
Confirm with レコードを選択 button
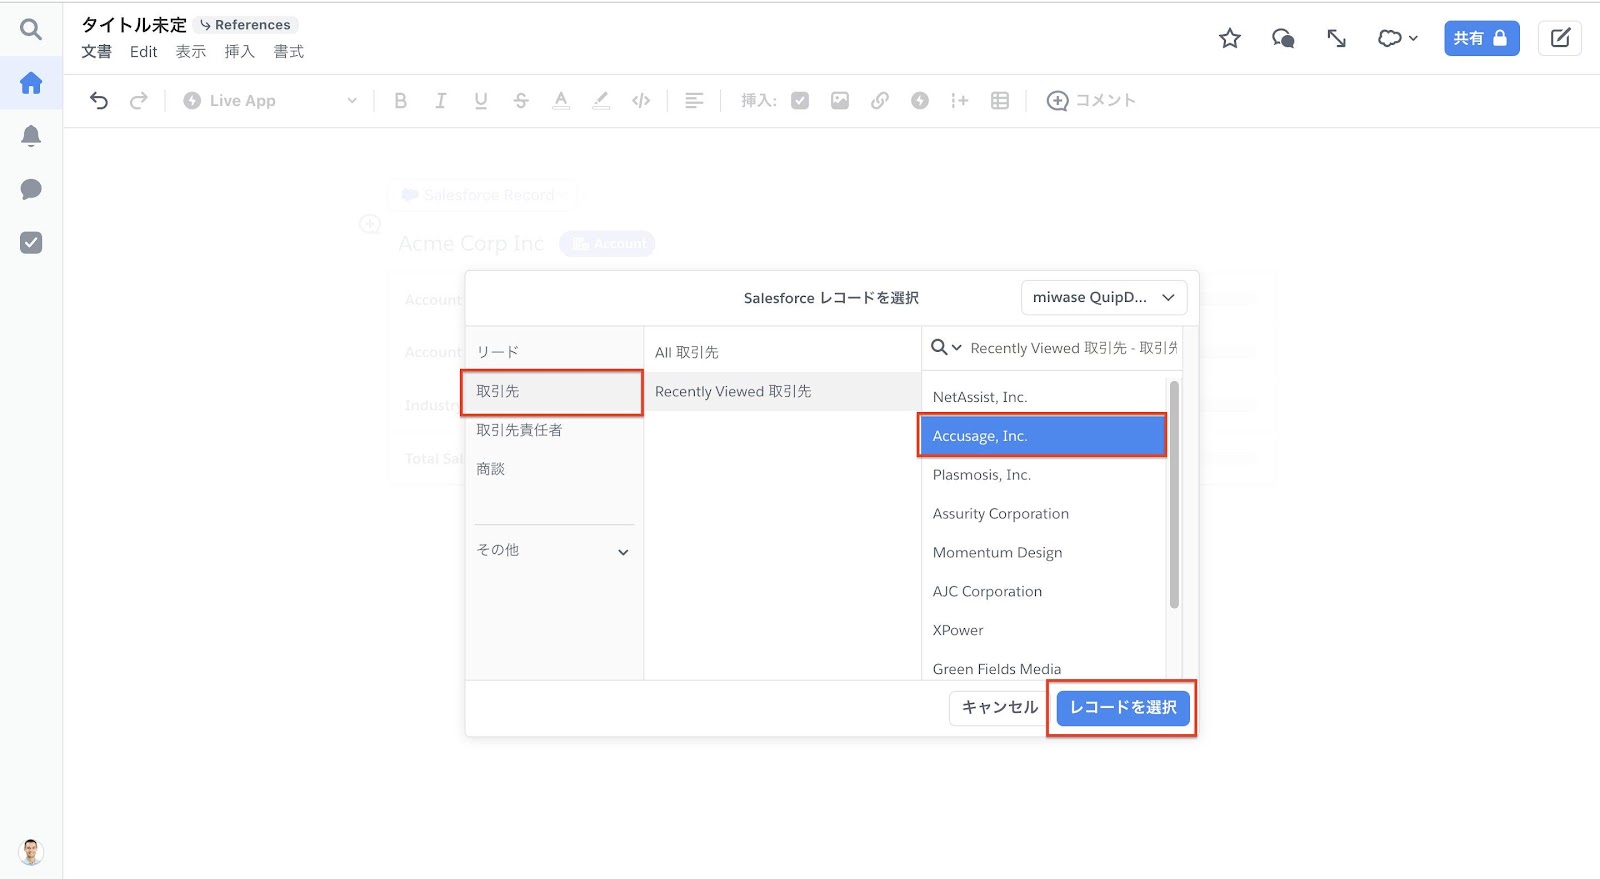click(x=1123, y=707)
